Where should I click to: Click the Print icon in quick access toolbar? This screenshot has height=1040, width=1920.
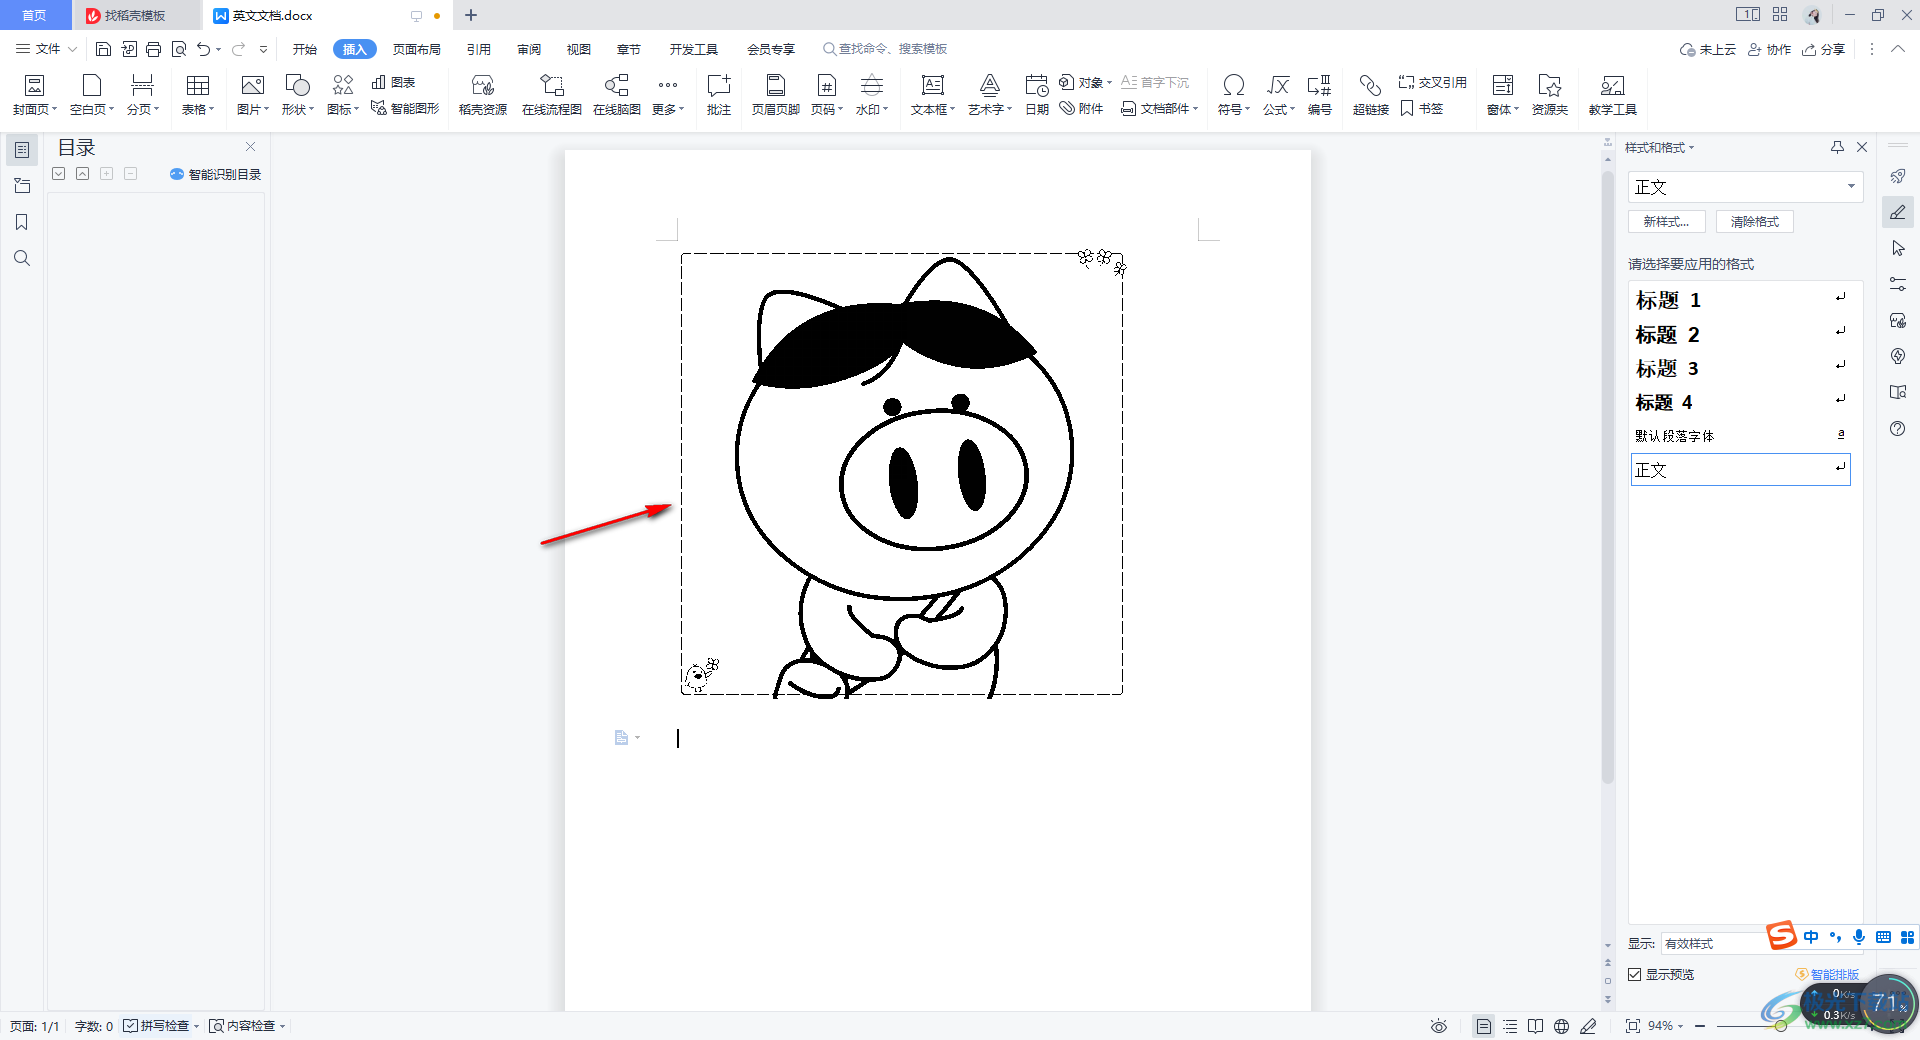(153, 49)
